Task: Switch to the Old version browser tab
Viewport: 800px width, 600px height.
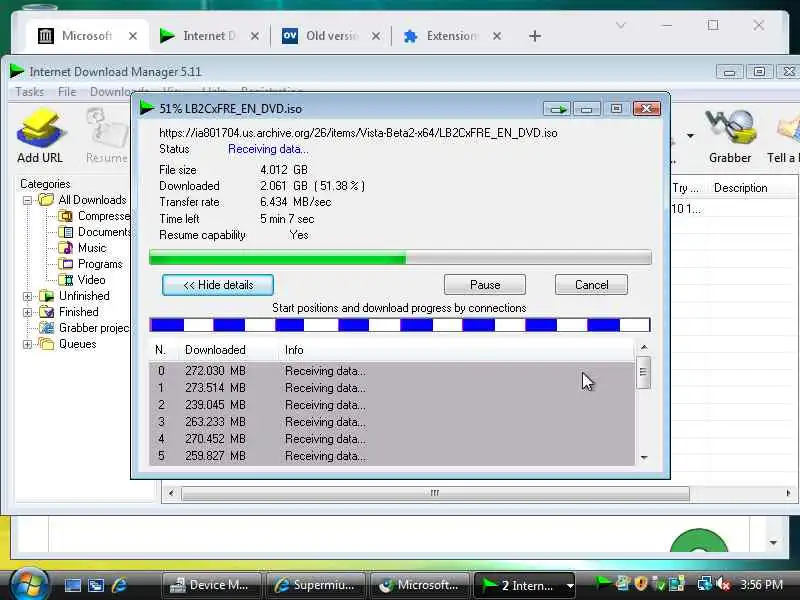Action: click(x=332, y=36)
